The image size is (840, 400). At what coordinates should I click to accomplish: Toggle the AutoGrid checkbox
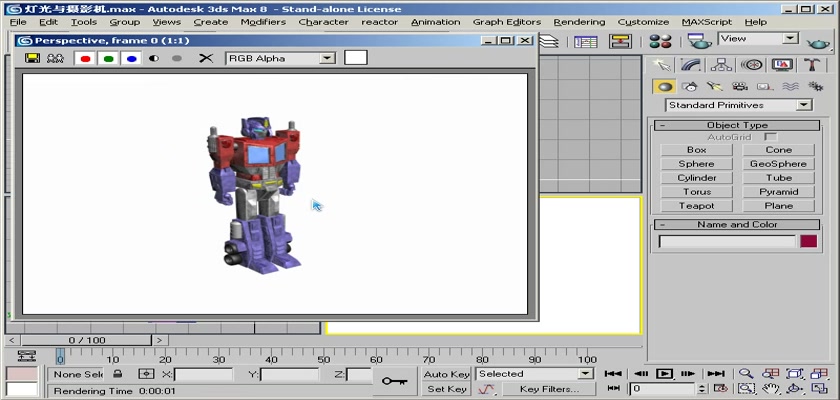pos(770,137)
